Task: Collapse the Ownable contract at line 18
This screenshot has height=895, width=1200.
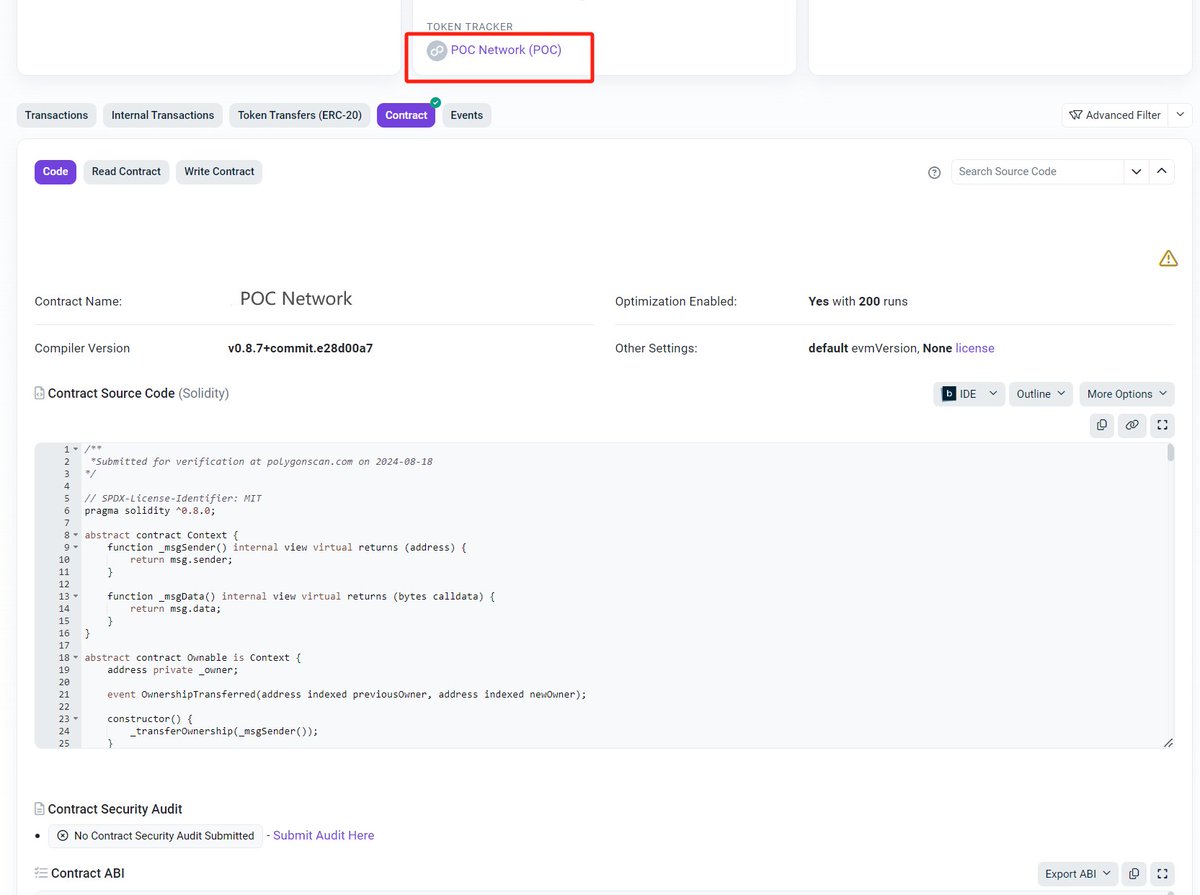Action: (x=76, y=658)
